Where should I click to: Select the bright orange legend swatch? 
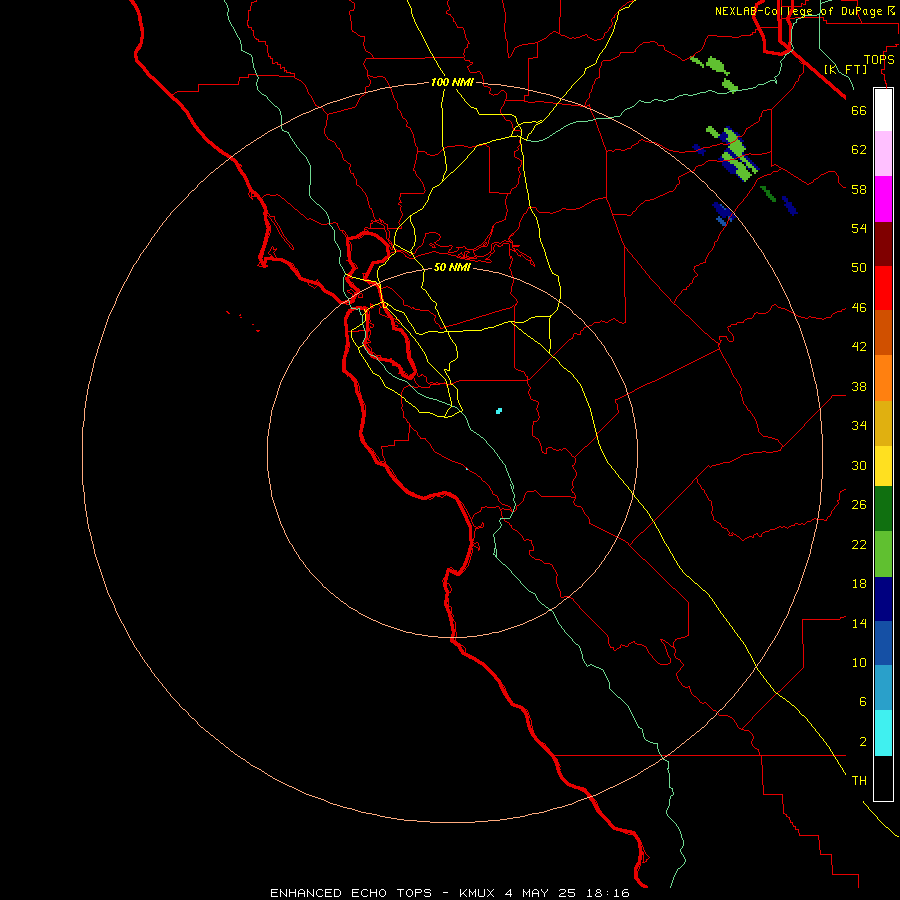tap(883, 378)
